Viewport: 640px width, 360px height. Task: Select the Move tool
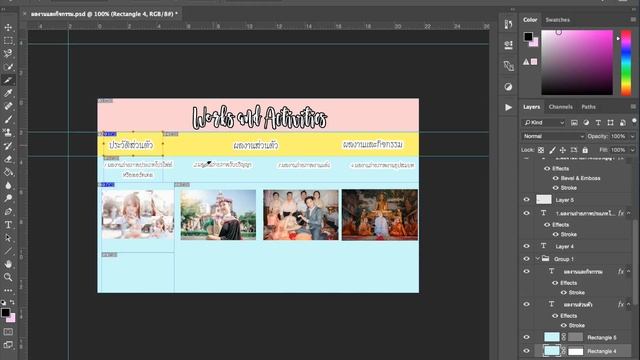click(x=8, y=27)
